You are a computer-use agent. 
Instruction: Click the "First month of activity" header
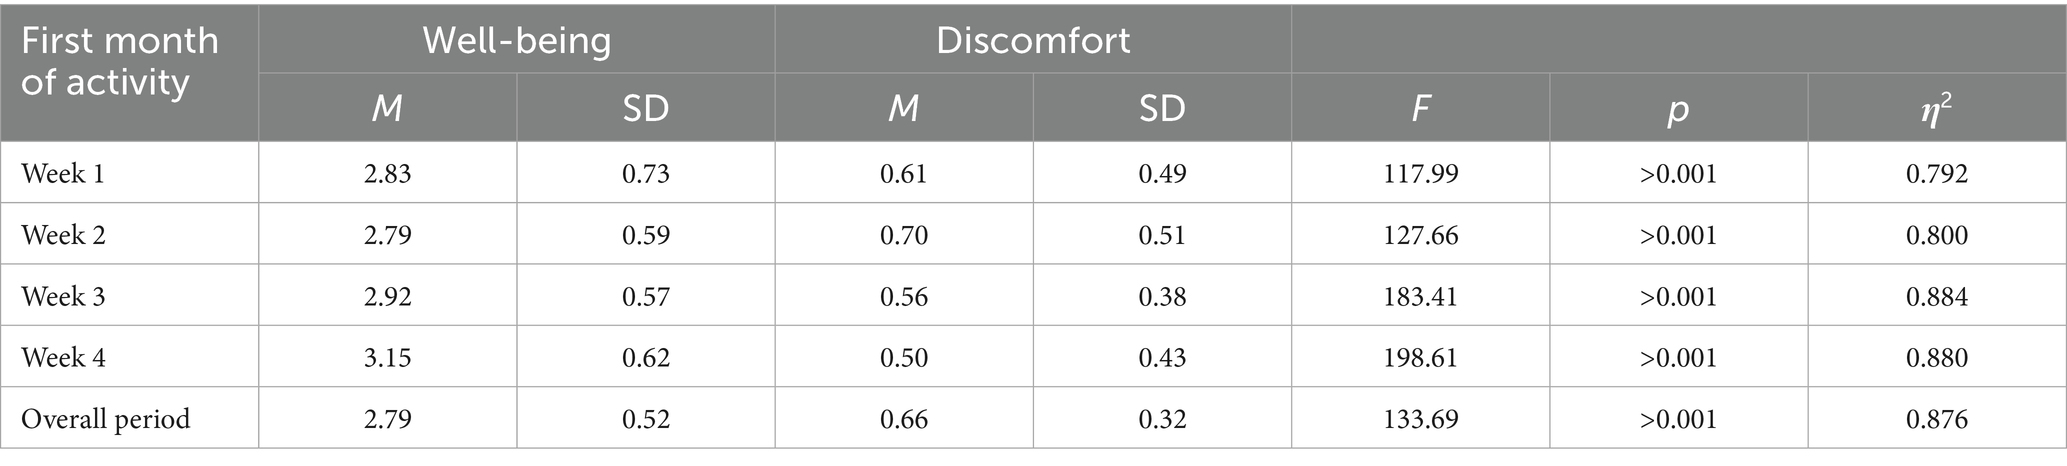point(120,61)
